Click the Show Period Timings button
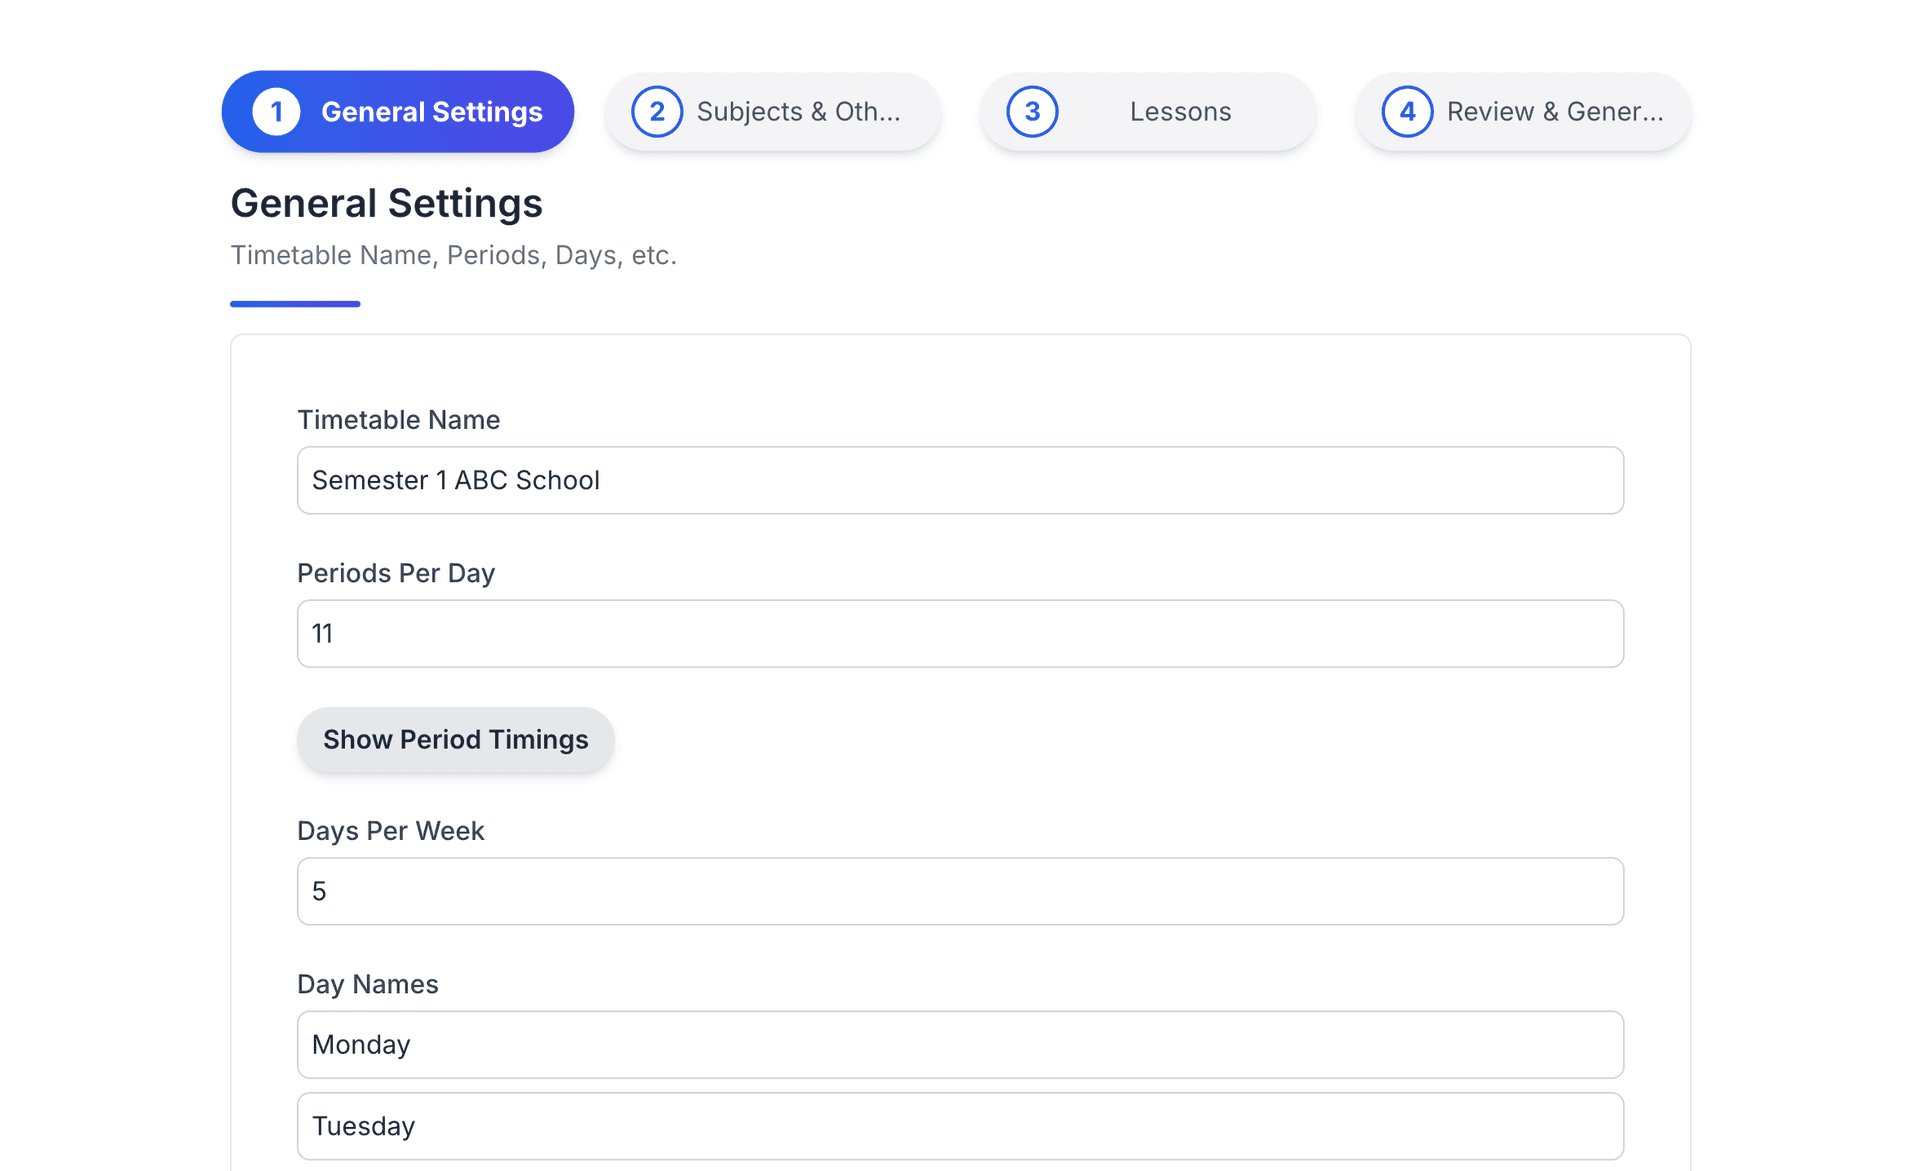Image resolution: width=1920 pixels, height=1171 pixels. (x=455, y=740)
